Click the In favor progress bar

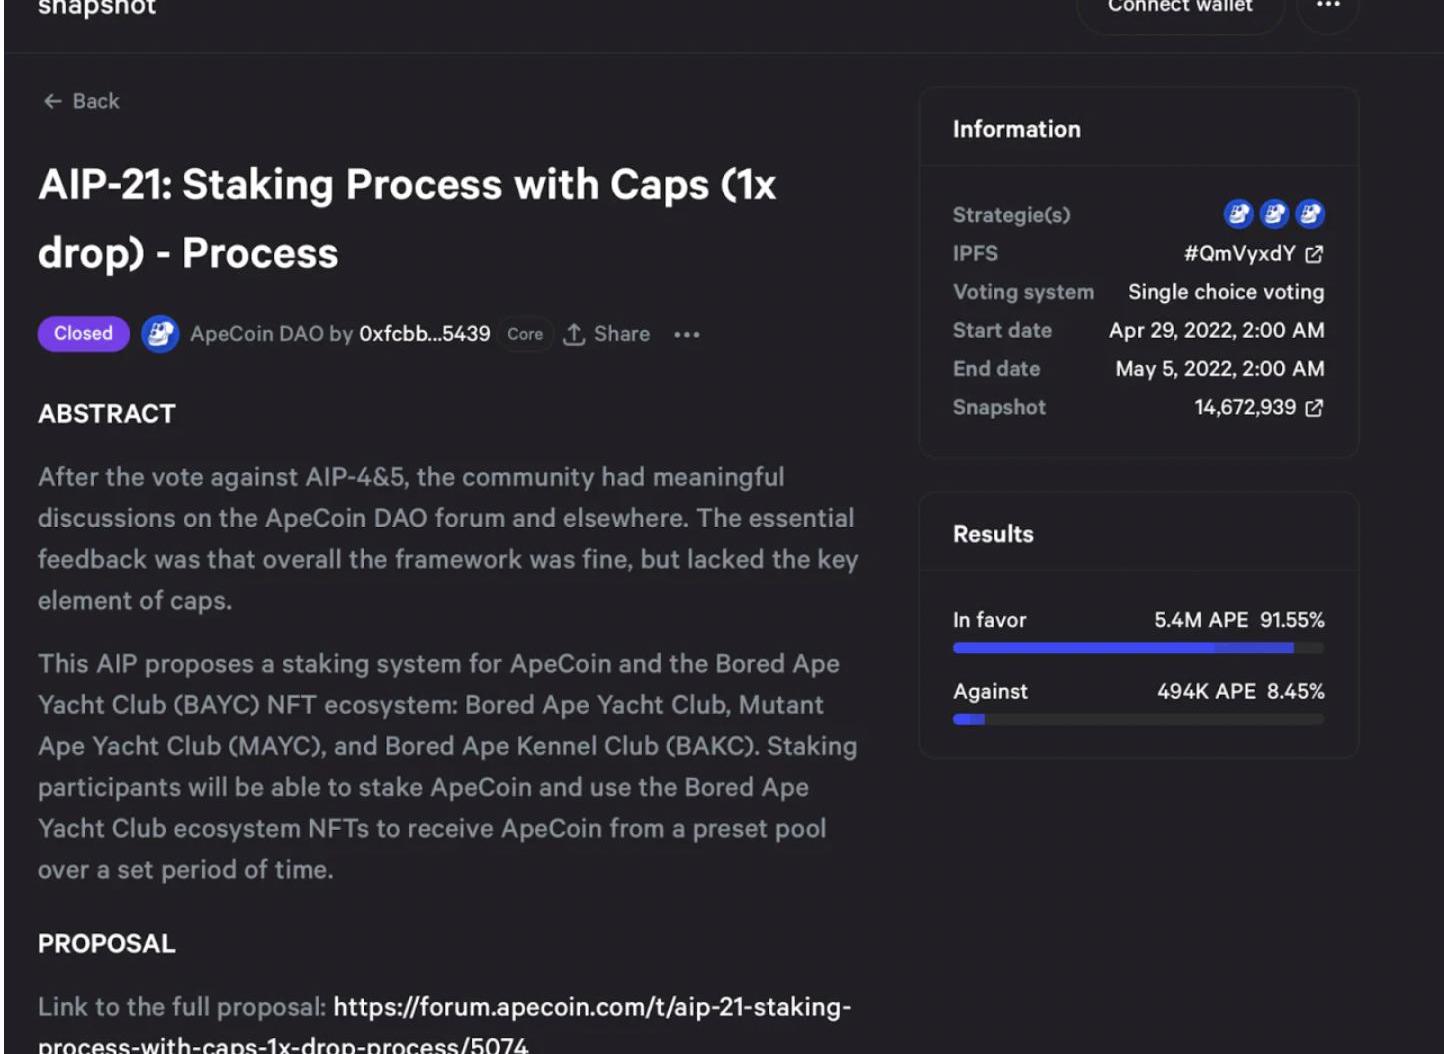(x=1138, y=648)
